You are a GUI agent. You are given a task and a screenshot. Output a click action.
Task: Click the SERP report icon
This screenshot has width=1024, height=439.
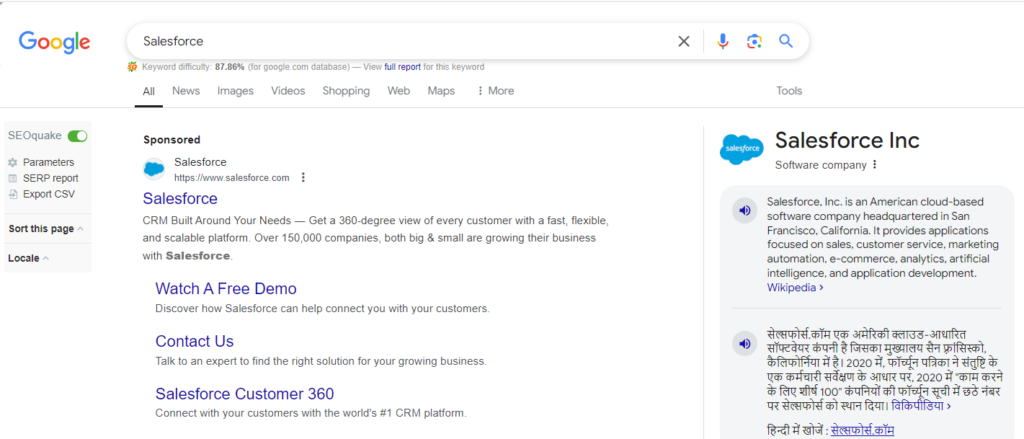pos(12,178)
